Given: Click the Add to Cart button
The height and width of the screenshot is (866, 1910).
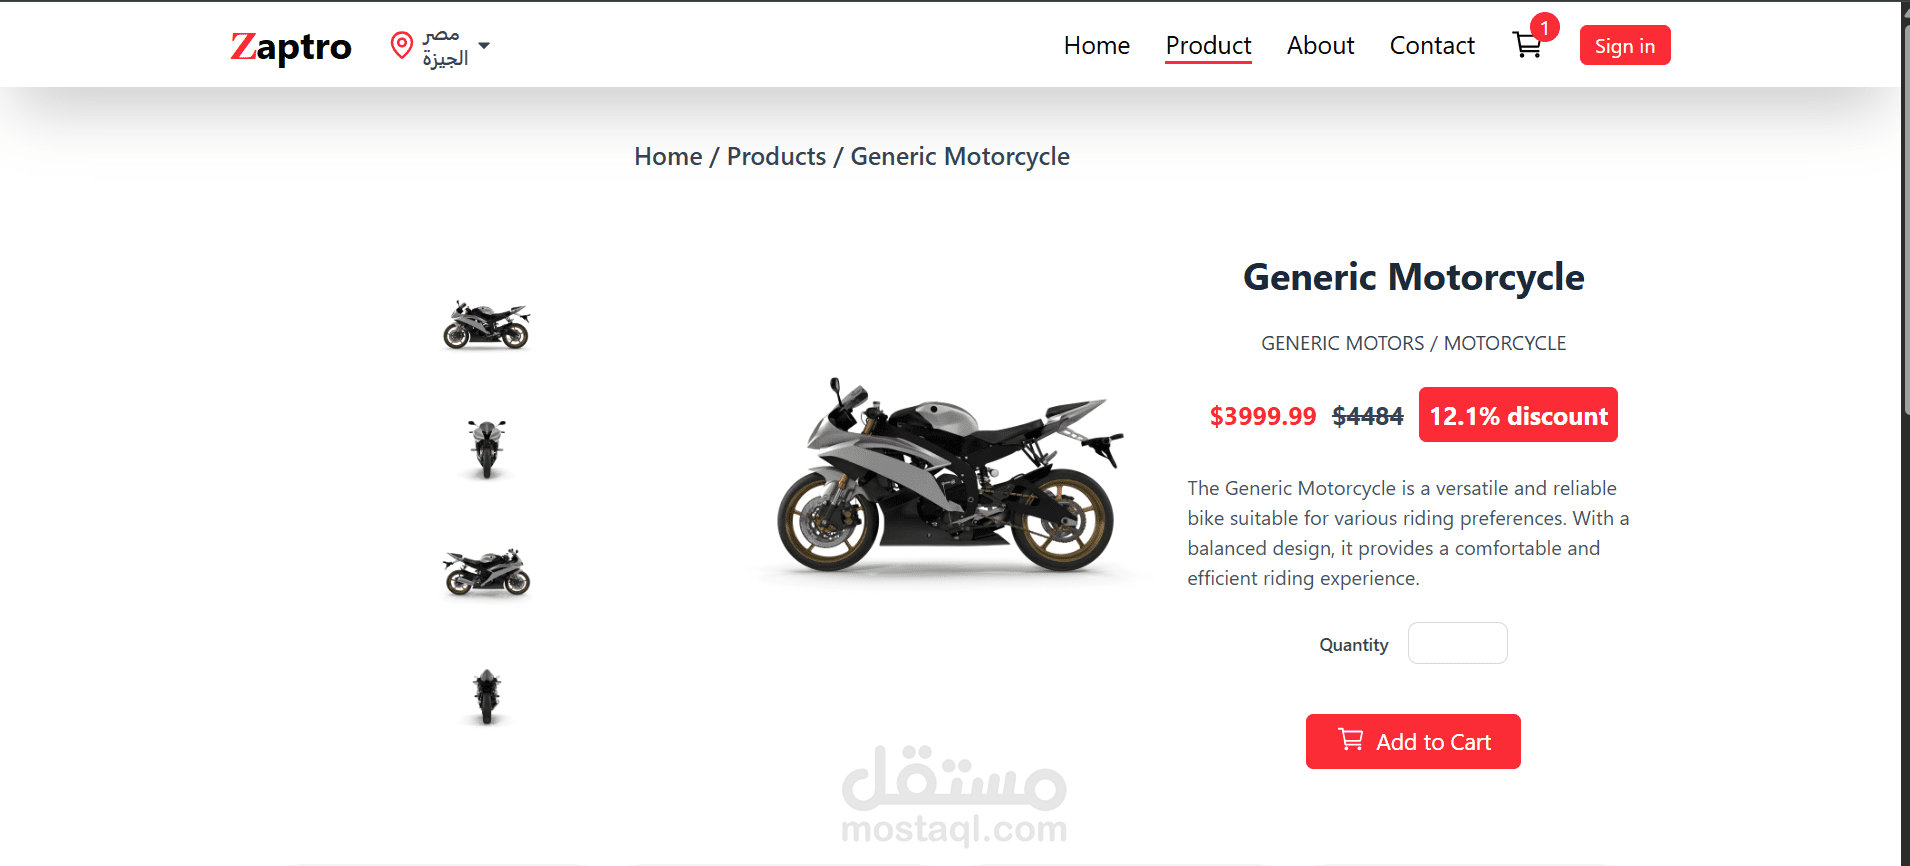Looking at the screenshot, I should point(1413,741).
